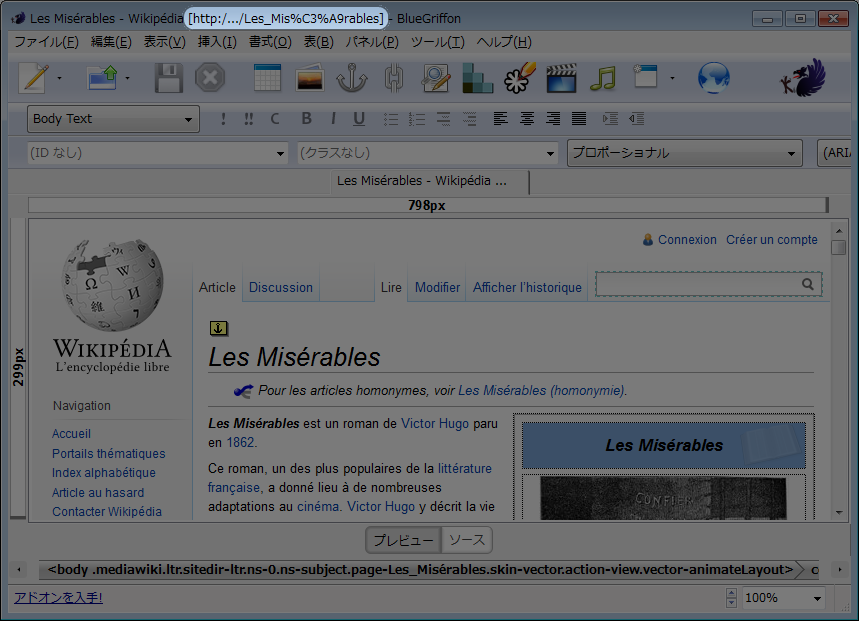Click the definition term icon
Screen dimensions: 859x621
point(443,119)
